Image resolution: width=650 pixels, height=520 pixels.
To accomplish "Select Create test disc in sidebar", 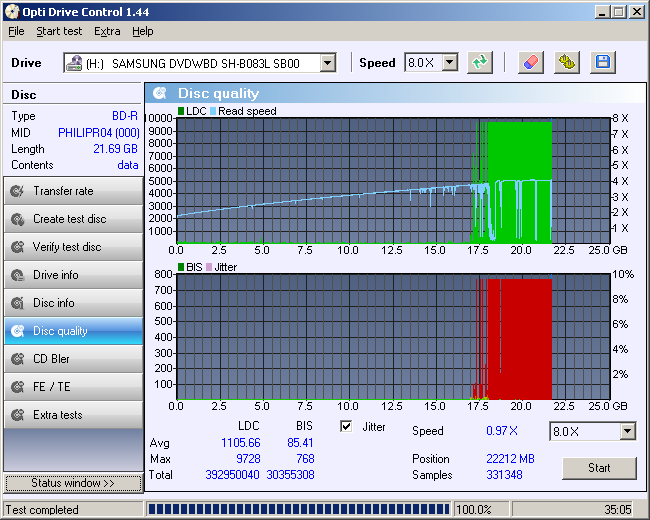I will 73,219.
